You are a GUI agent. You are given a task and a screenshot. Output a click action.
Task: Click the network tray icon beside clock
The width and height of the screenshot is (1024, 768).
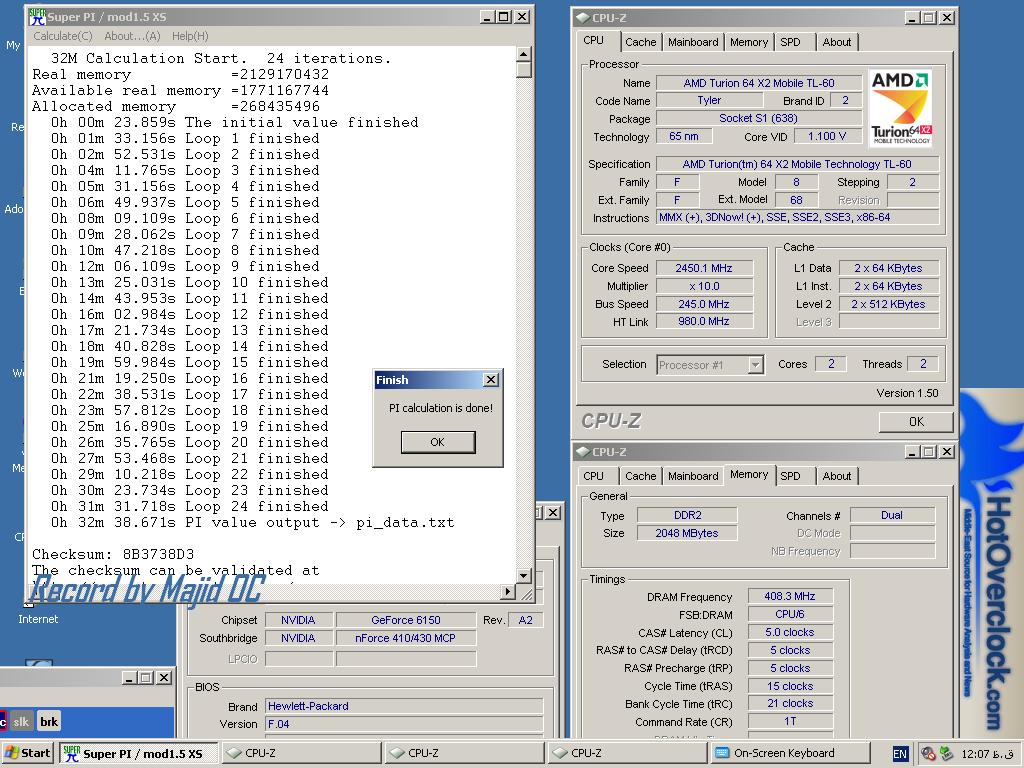(945, 754)
